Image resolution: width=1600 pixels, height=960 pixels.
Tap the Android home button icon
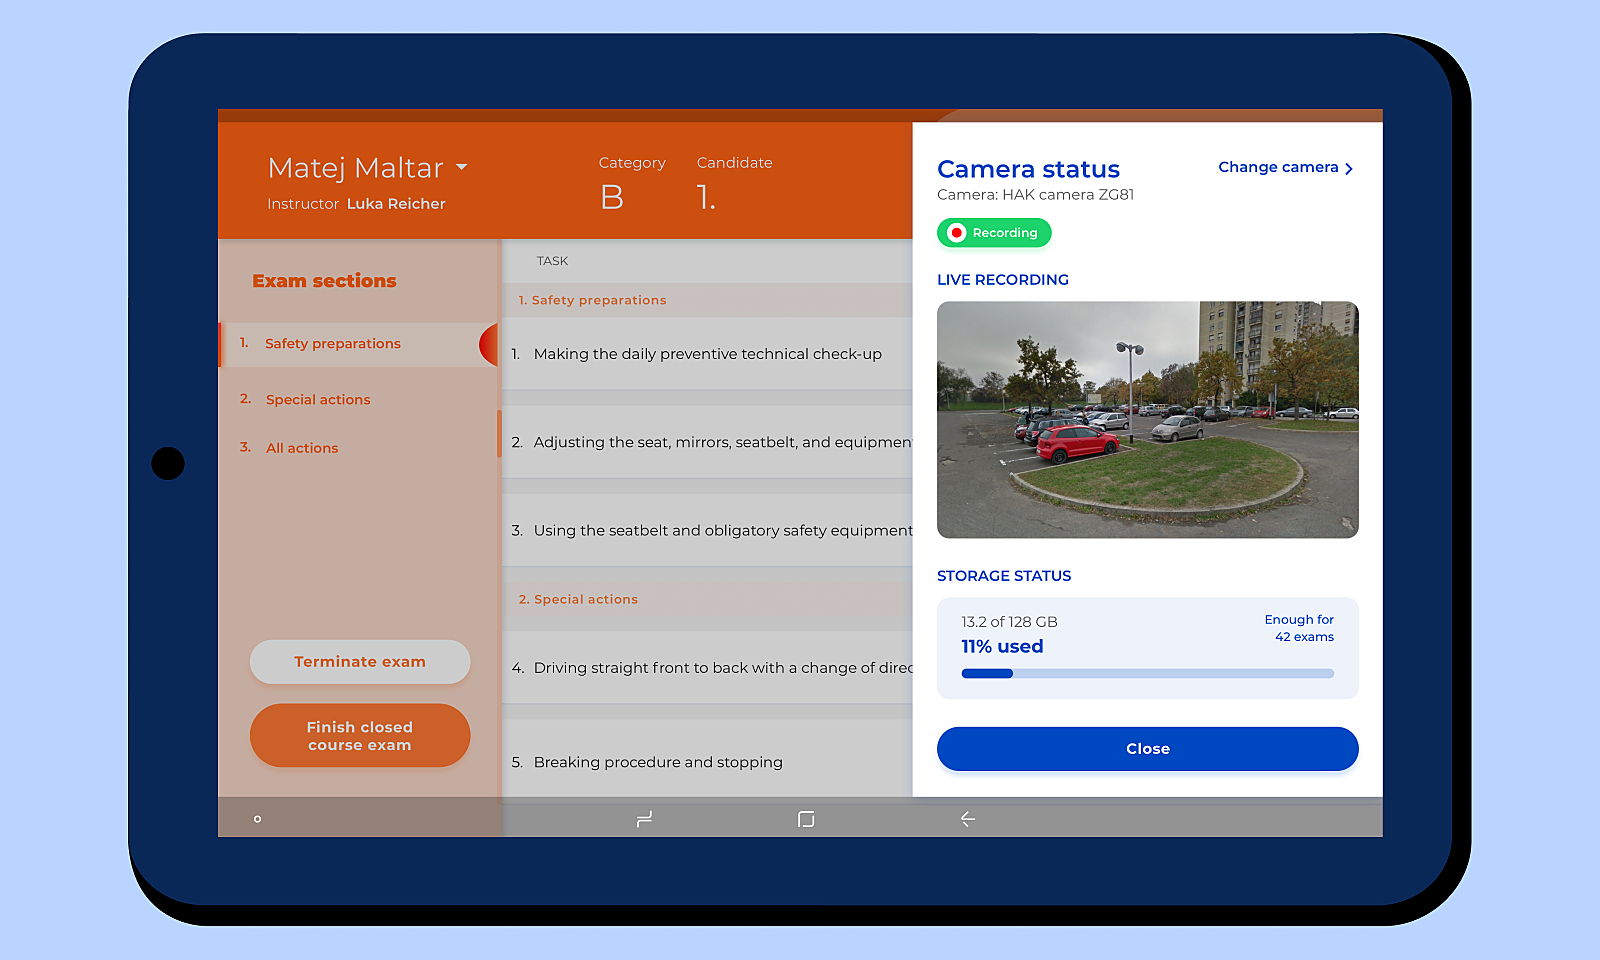pos(806,819)
